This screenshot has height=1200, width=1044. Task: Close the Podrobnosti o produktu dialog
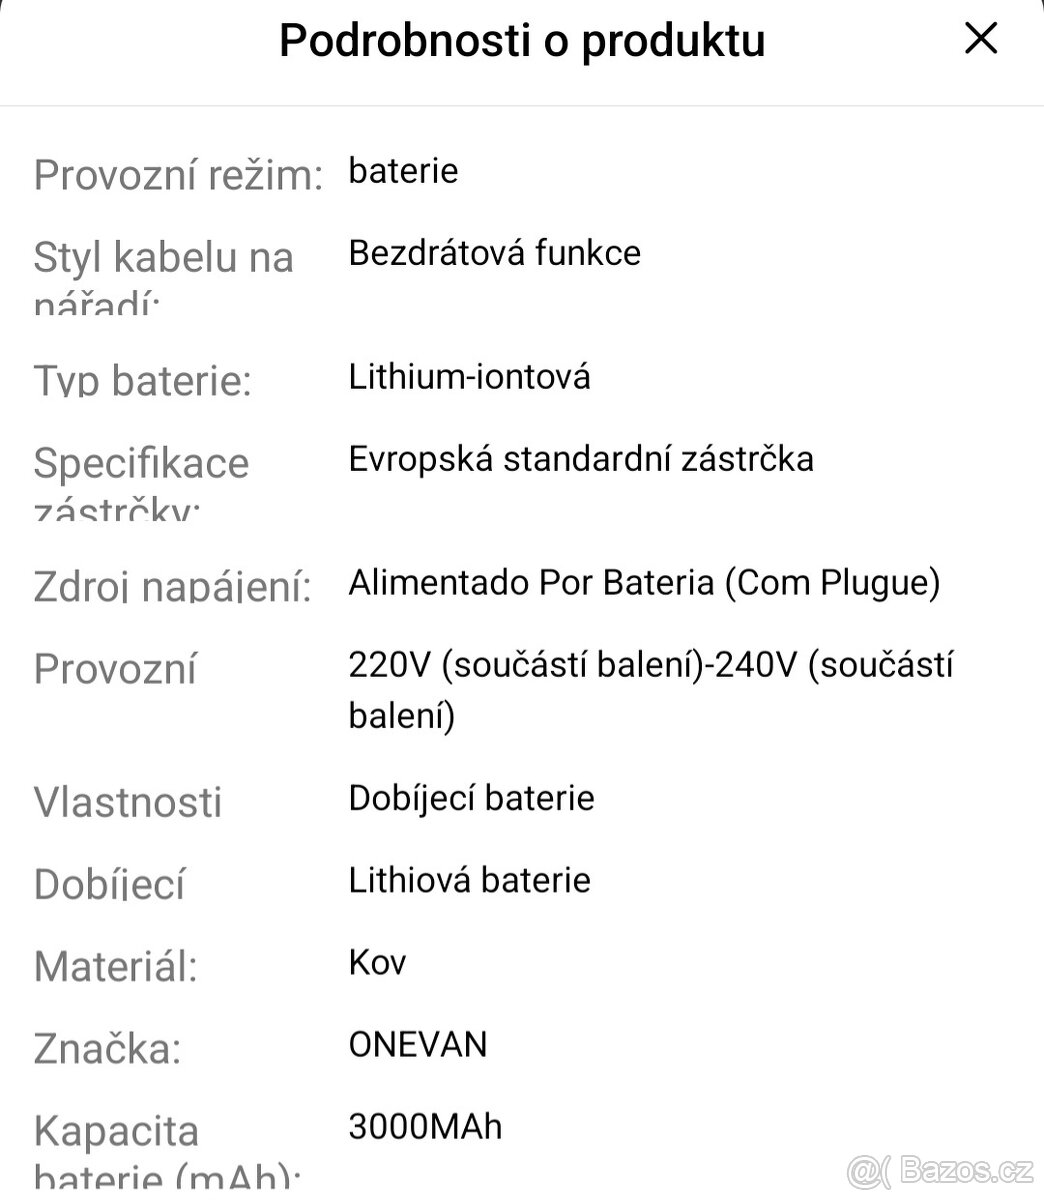[980, 38]
